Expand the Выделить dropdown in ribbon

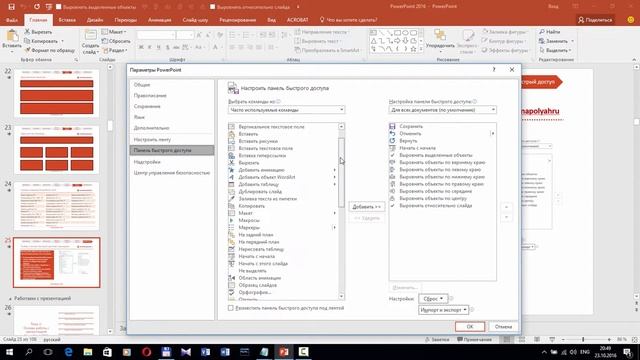point(555,50)
